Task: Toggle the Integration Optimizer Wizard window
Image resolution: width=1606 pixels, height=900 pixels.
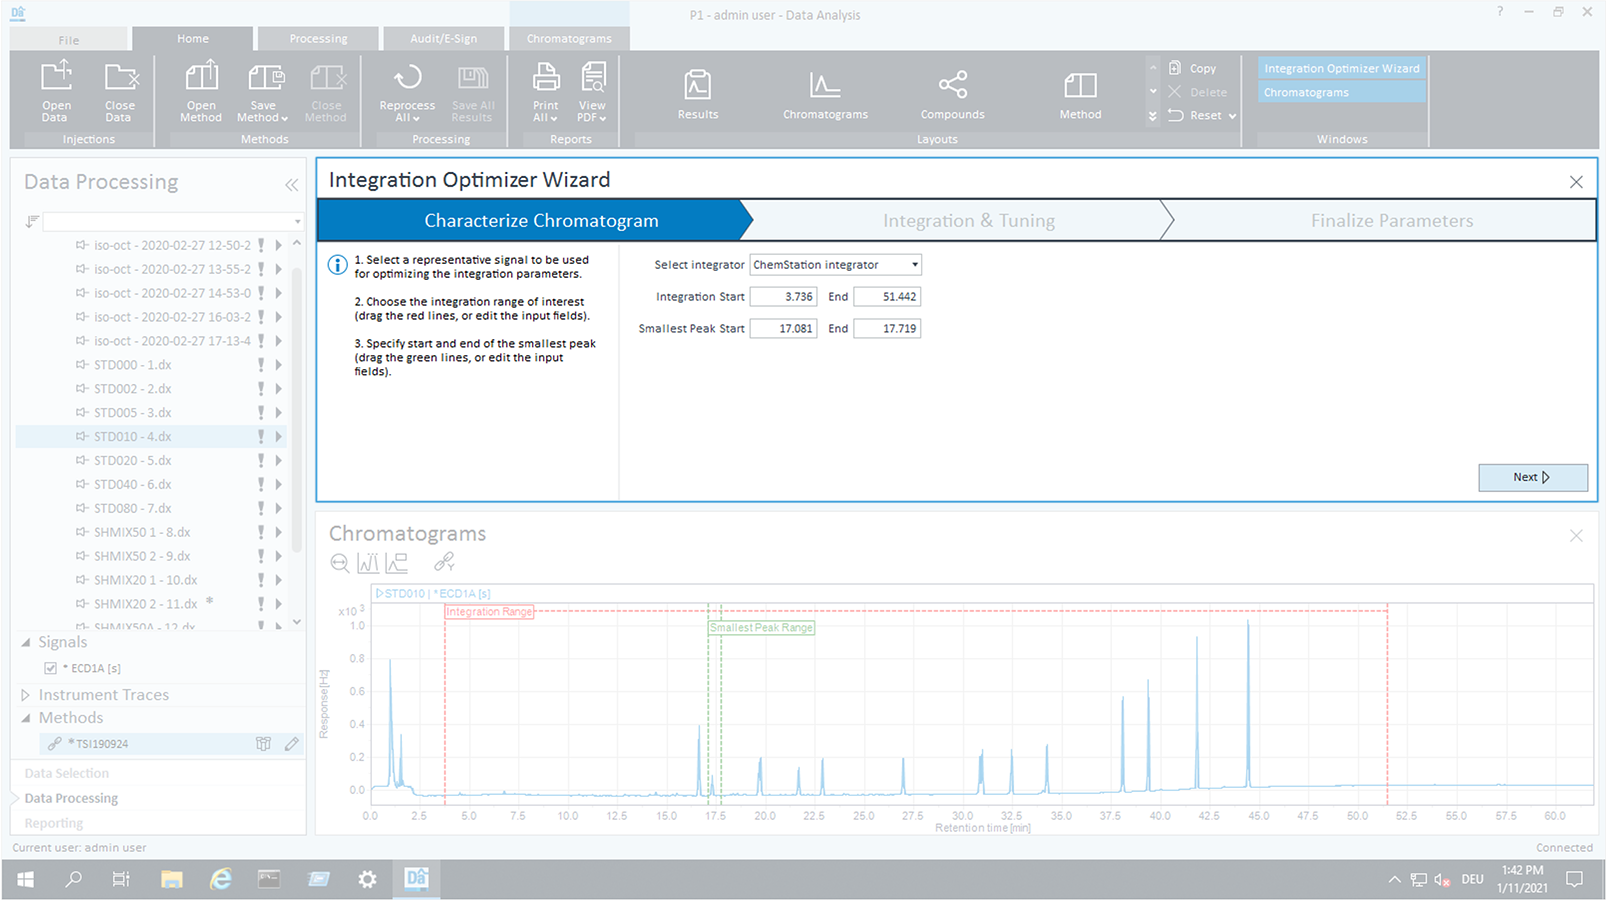Action: point(1341,67)
